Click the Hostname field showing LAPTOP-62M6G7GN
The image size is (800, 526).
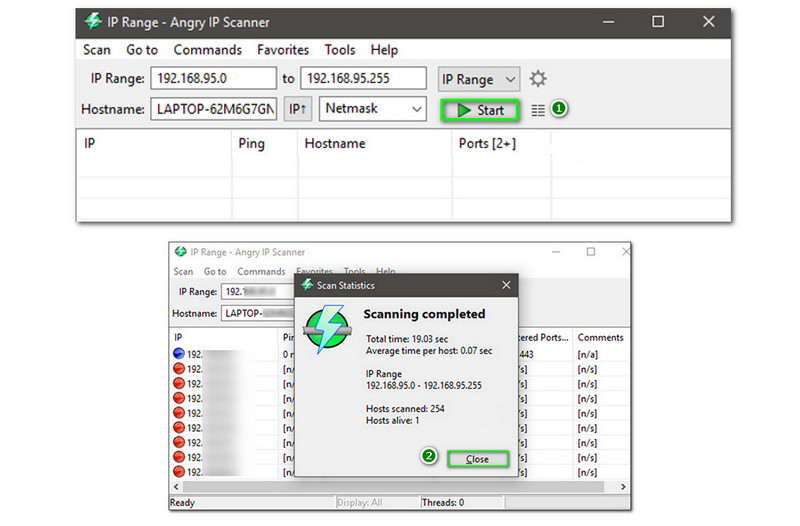[214, 109]
